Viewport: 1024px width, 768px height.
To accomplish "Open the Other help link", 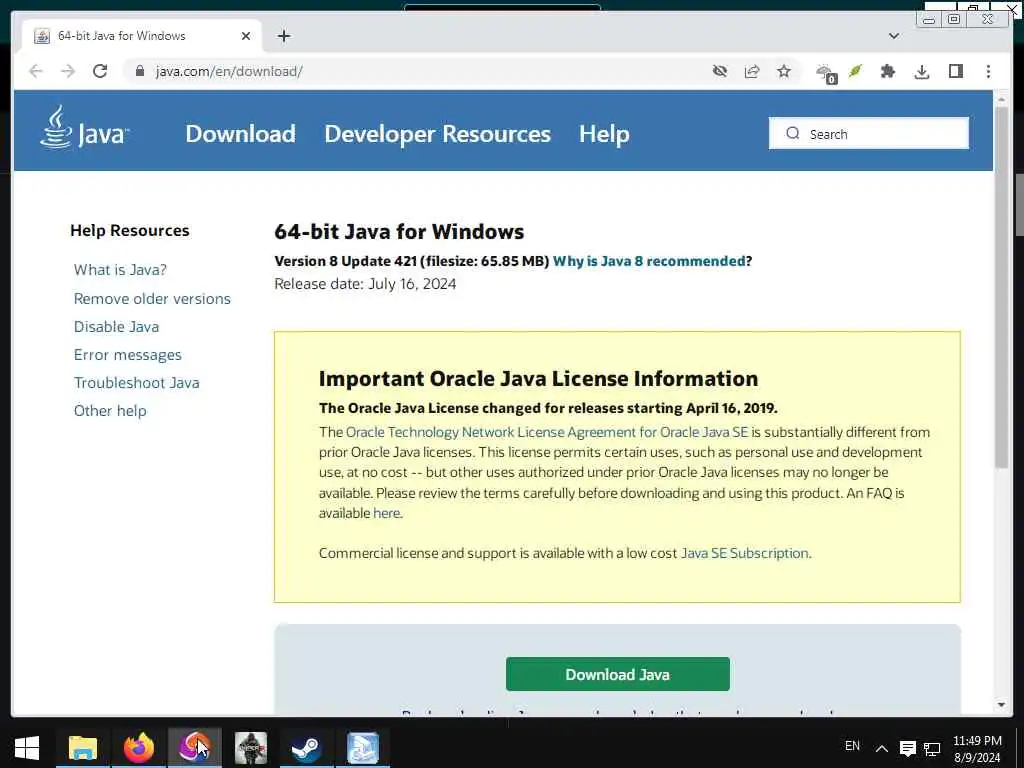I will pos(110,411).
